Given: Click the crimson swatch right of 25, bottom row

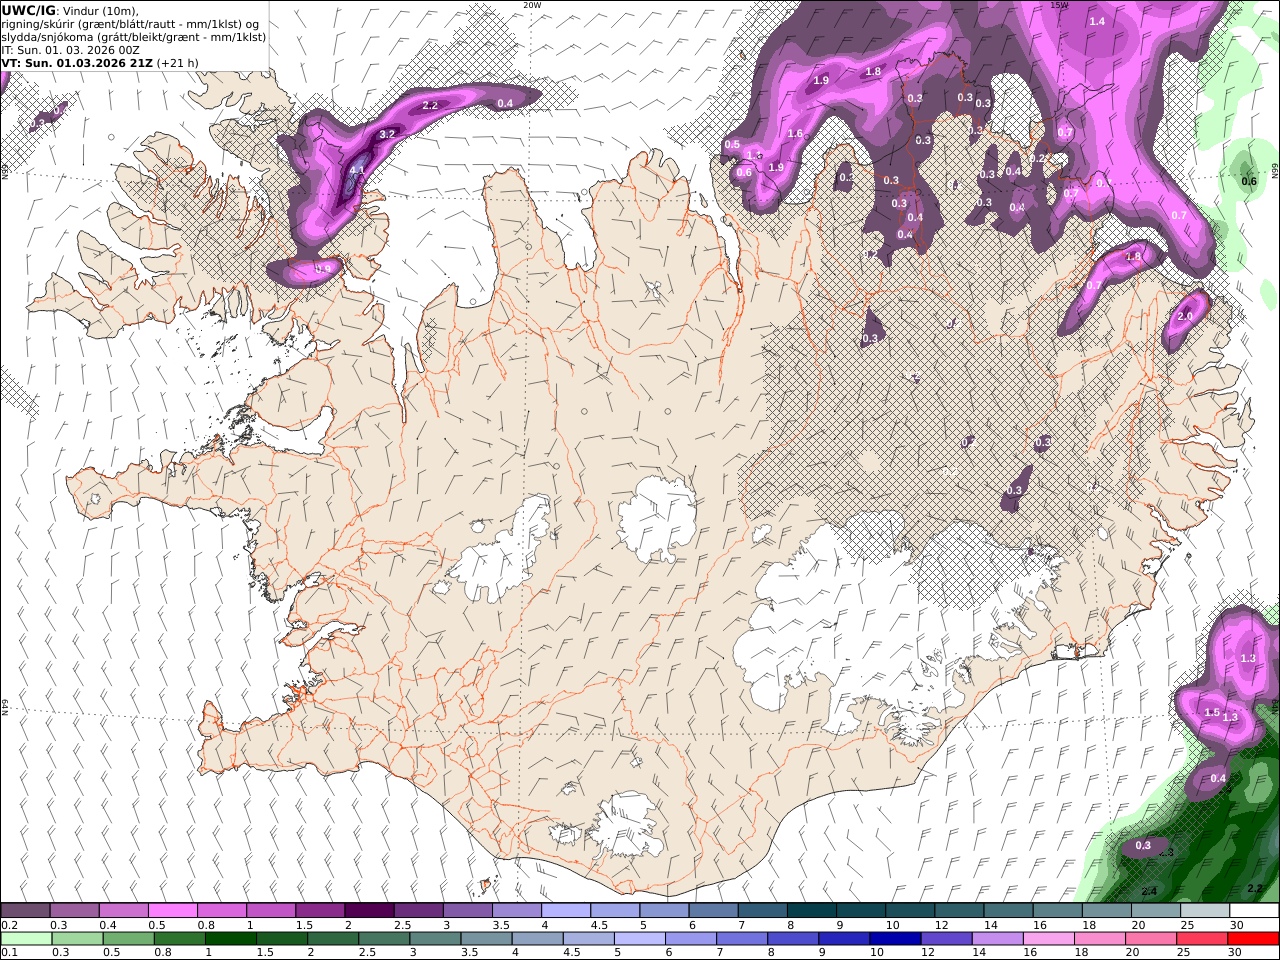Looking at the screenshot, I should pos(1202,938).
